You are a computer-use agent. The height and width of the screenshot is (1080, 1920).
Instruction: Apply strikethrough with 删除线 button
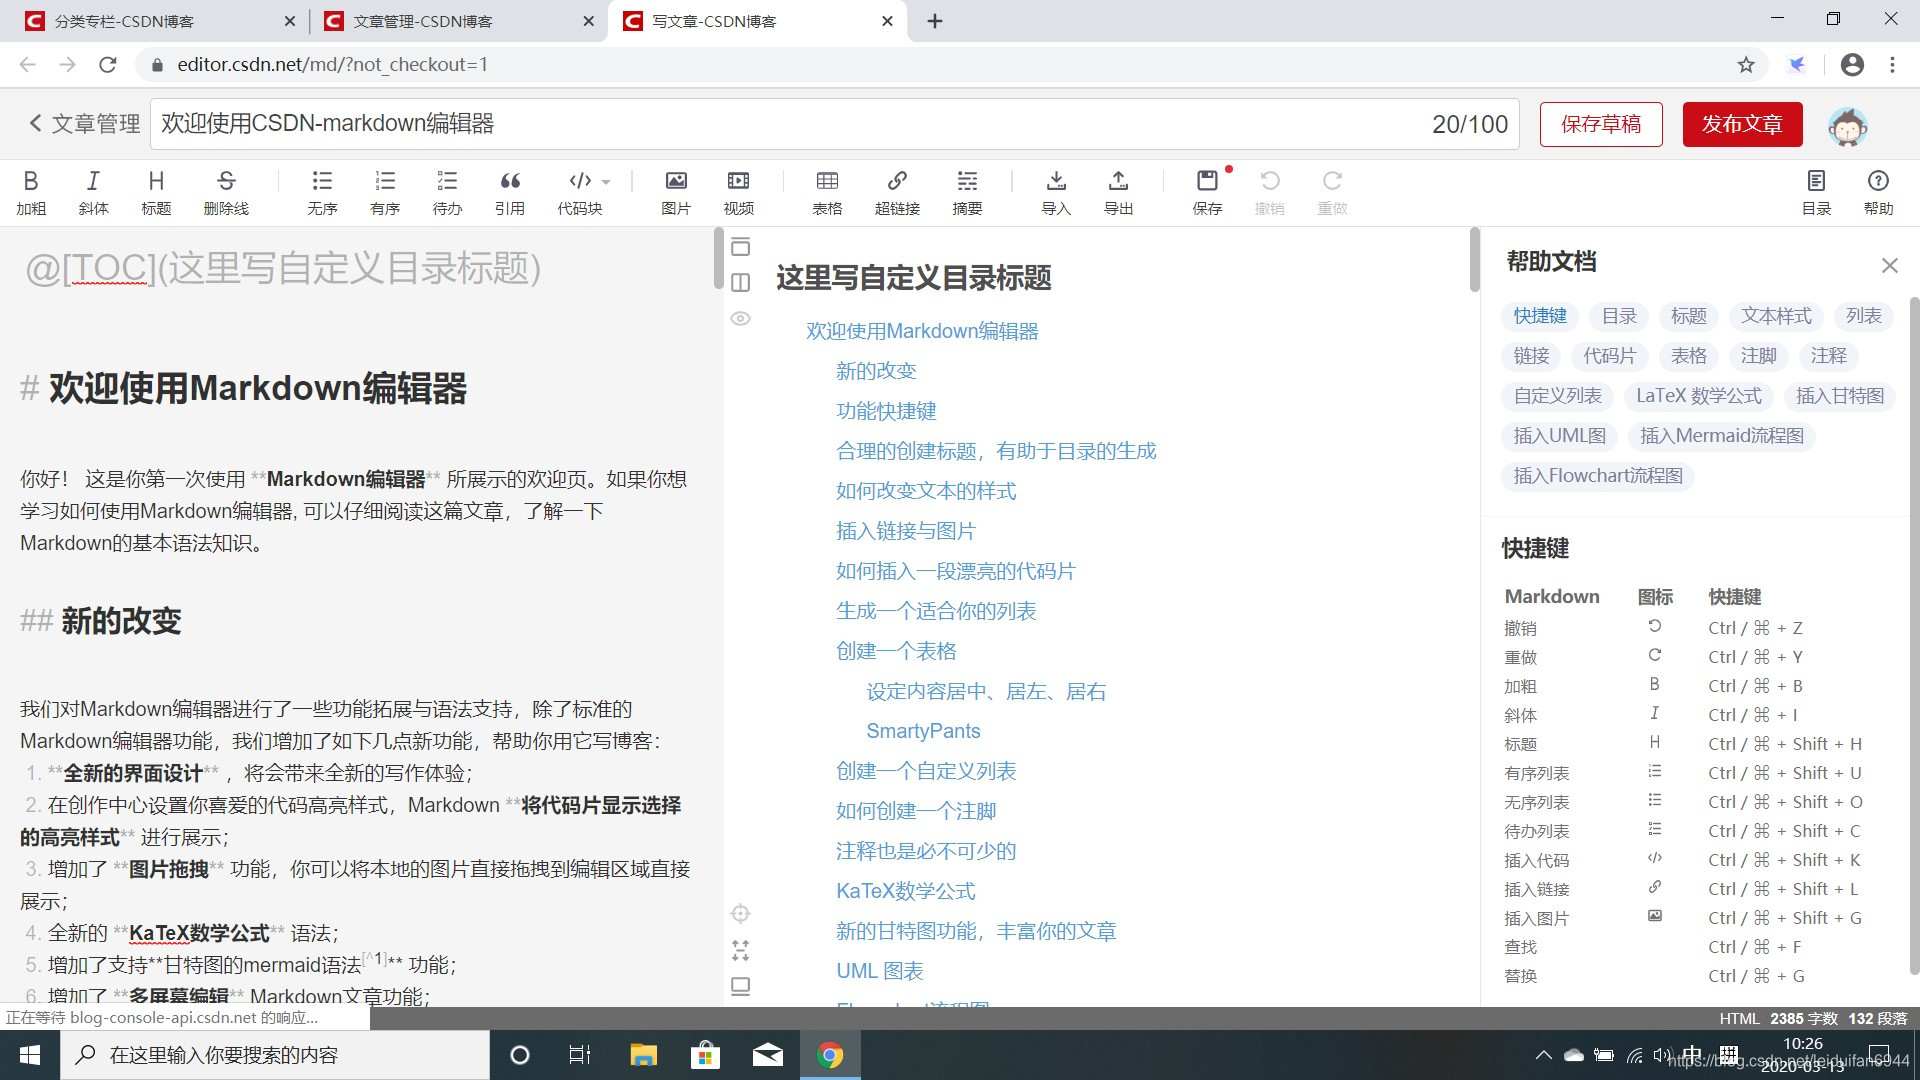226,192
